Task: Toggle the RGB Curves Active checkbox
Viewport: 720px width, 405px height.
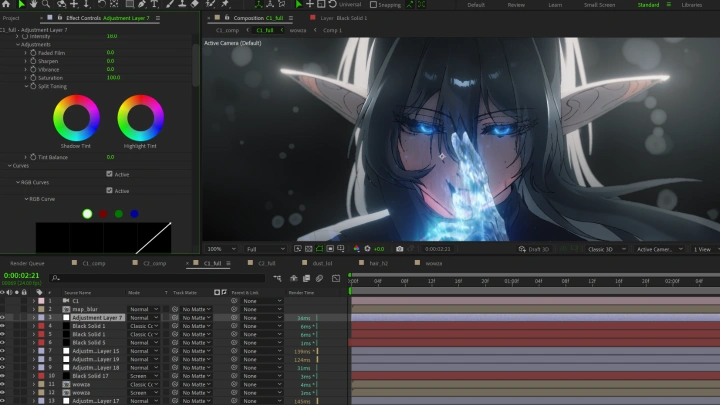Action: coord(109,191)
